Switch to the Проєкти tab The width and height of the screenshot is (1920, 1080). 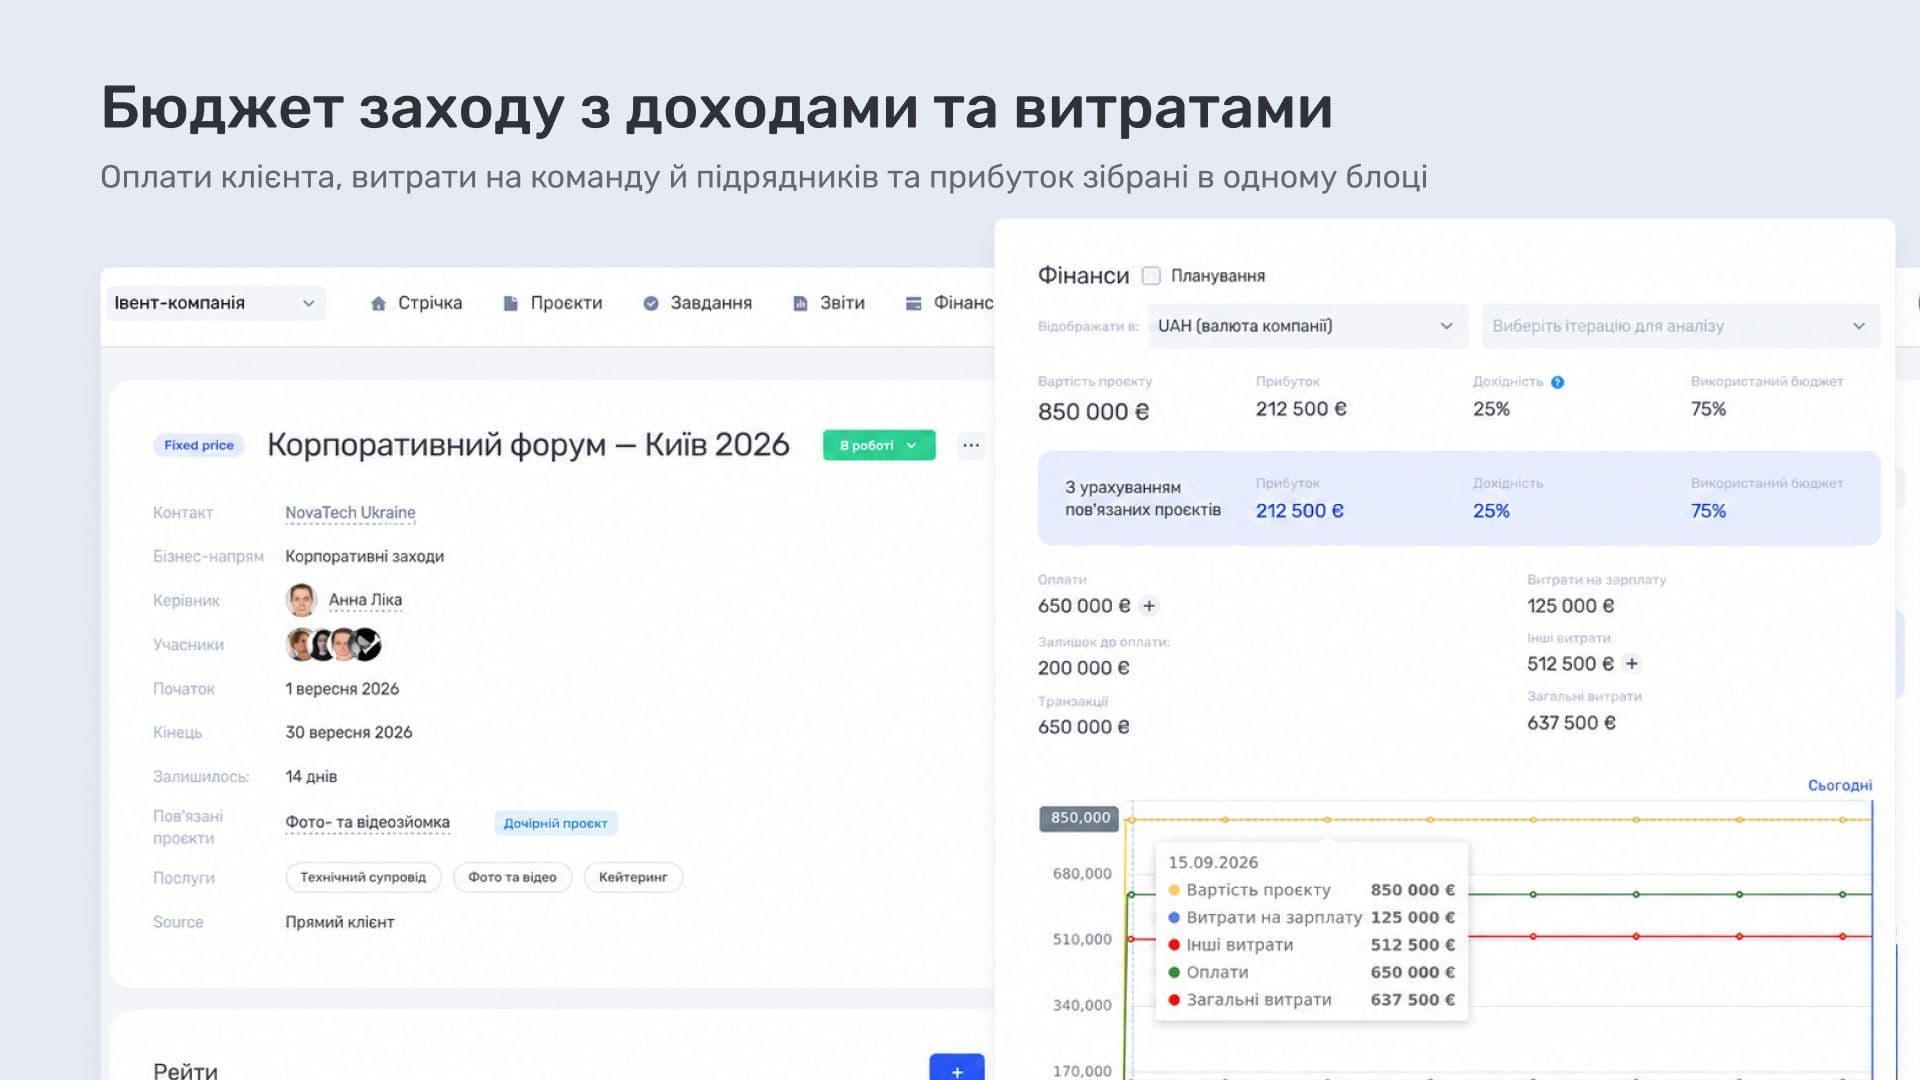(553, 303)
